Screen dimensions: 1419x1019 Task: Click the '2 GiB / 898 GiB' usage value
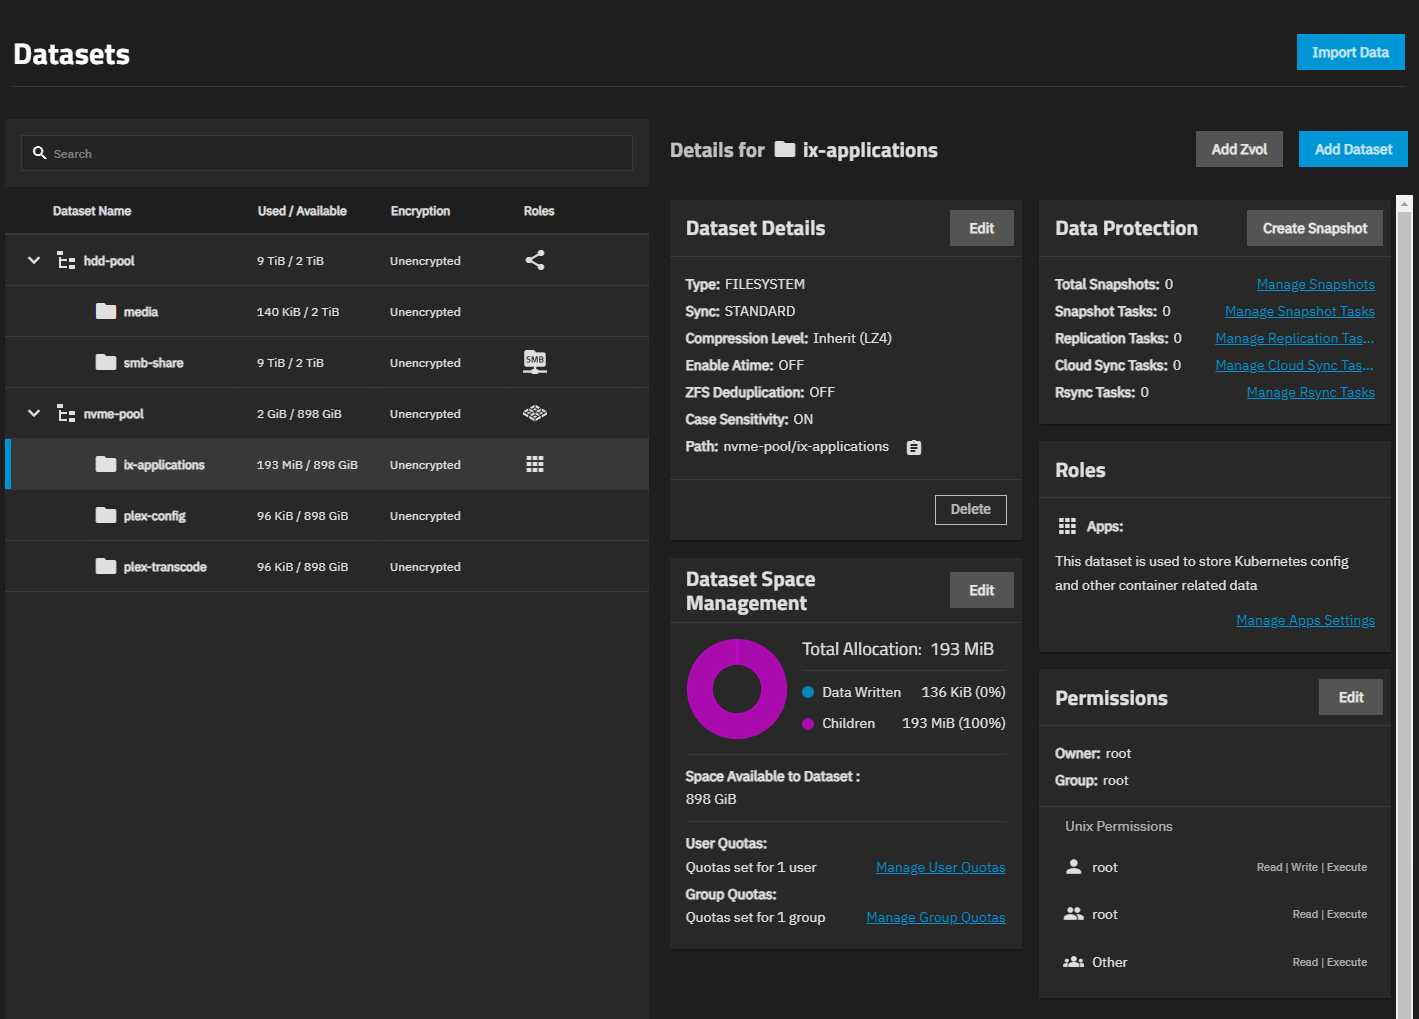(x=299, y=413)
